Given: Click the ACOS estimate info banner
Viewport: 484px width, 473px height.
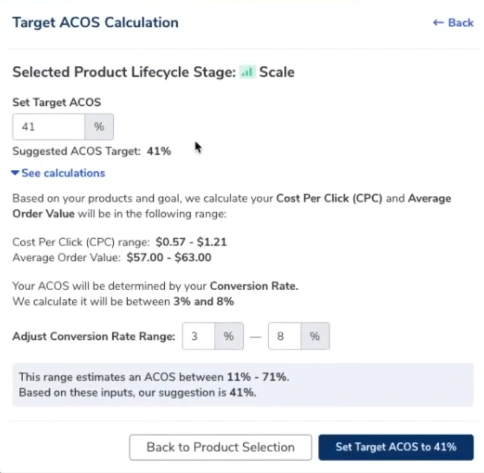Looking at the screenshot, I should (243, 385).
